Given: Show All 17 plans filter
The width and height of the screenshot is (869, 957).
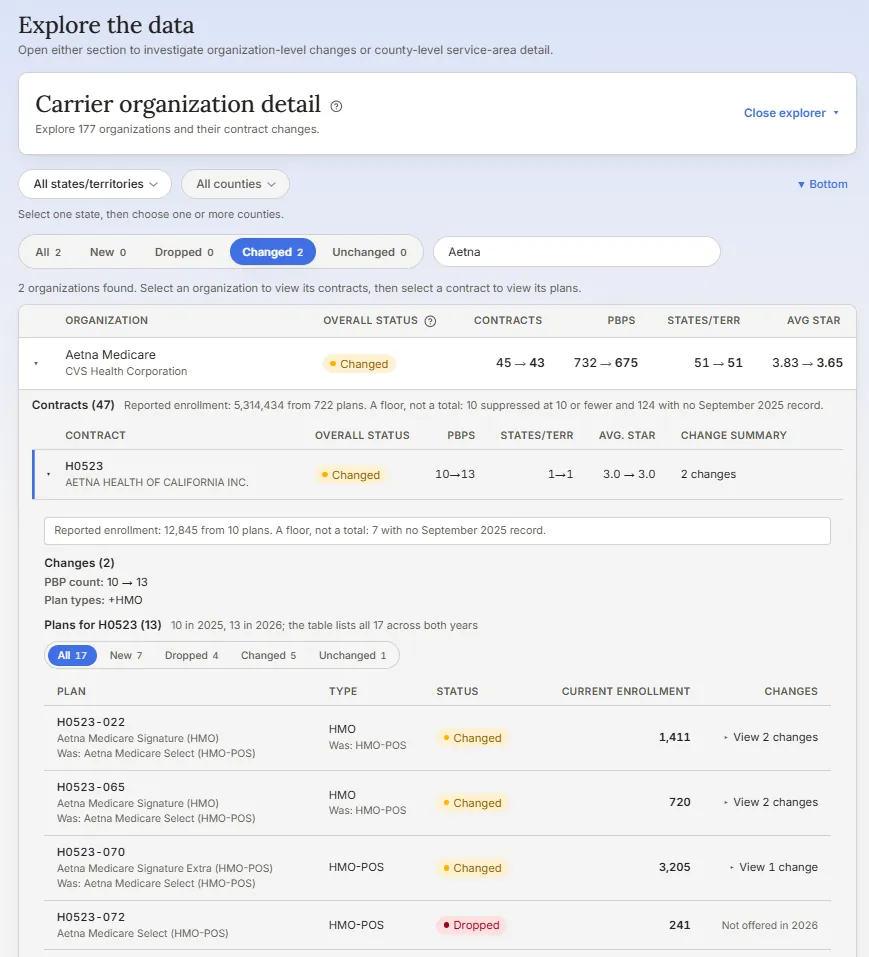Looking at the screenshot, I should (72, 655).
